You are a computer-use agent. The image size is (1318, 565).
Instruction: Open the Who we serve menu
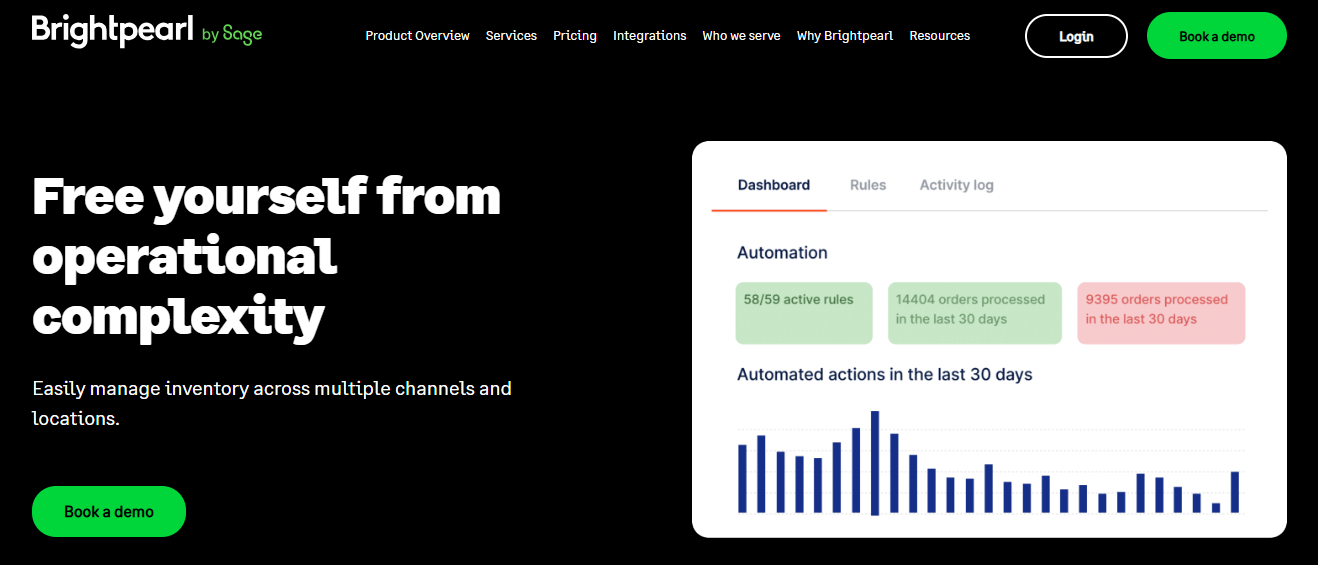(742, 36)
